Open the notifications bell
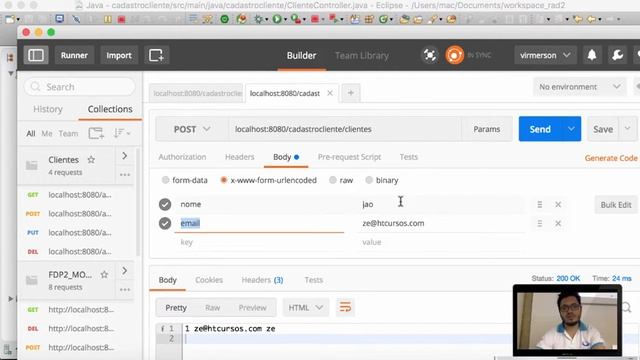 click(x=592, y=55)
